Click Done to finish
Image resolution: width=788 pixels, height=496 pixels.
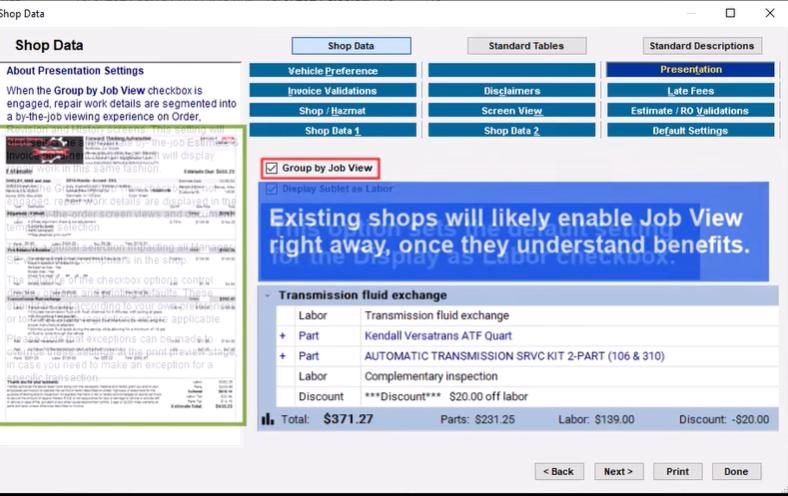pyautogui.click(x=736, y=471)
